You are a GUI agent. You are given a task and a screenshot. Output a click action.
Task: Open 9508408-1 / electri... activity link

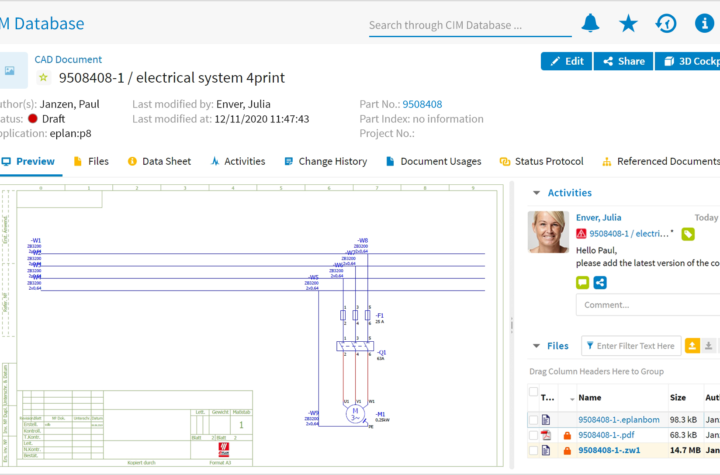[629, 234]
